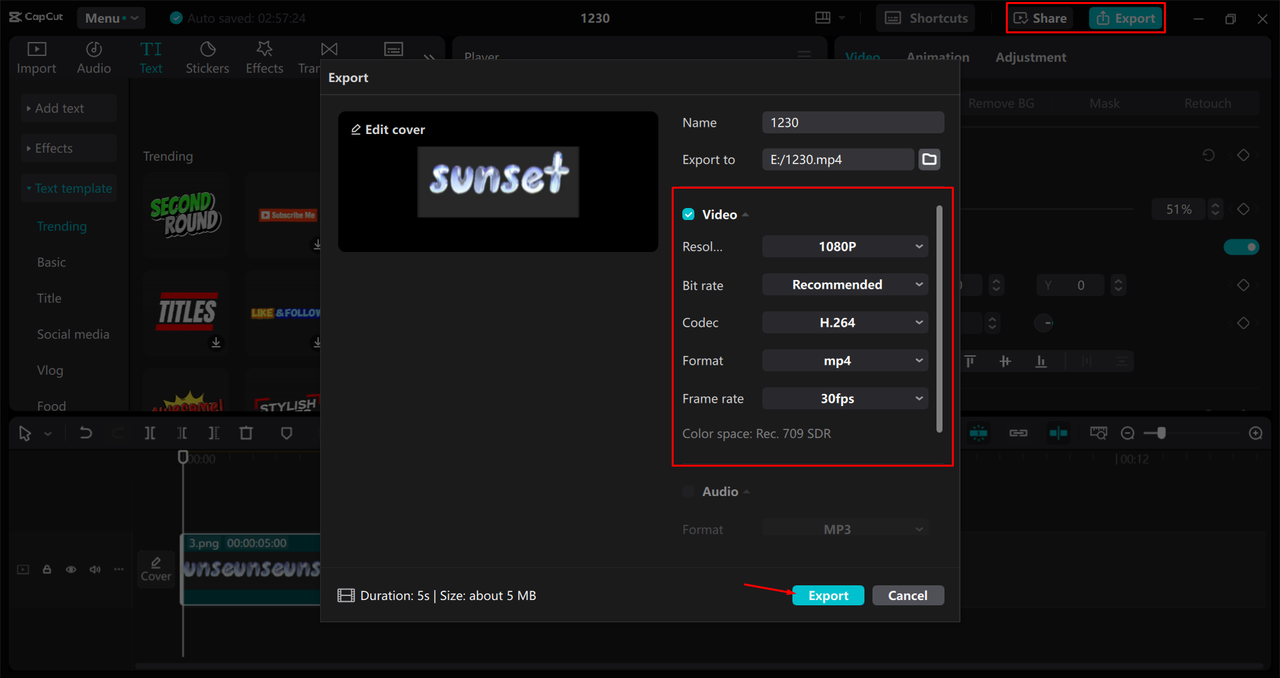Toggle the teal switch in properties panel
The width and height of the screenshot is (1280, 678).
point(1241,247)
